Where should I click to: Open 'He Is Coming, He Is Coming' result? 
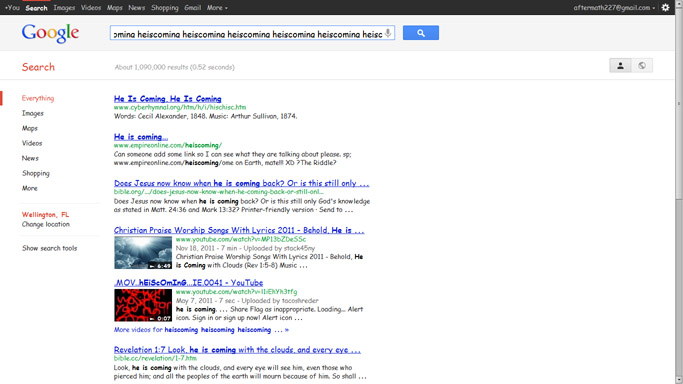coord(168,99)
